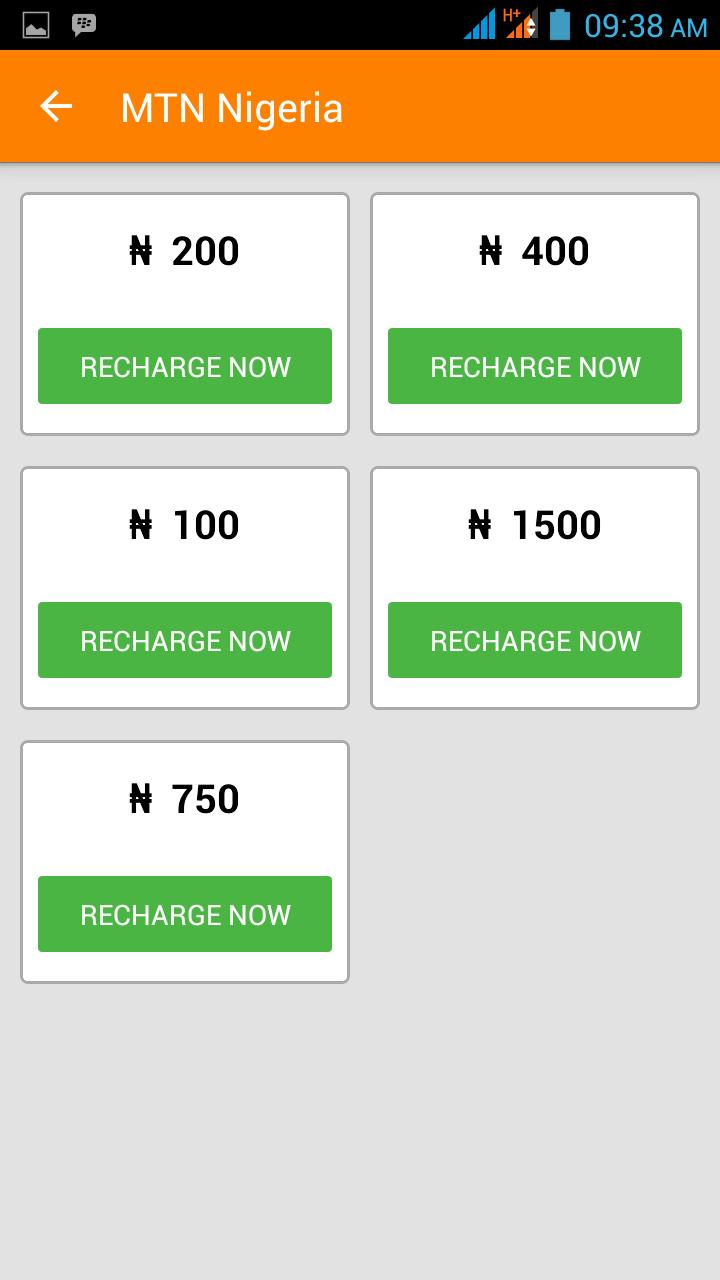
Task: Click the battery status icon
Action: point(560,24)
